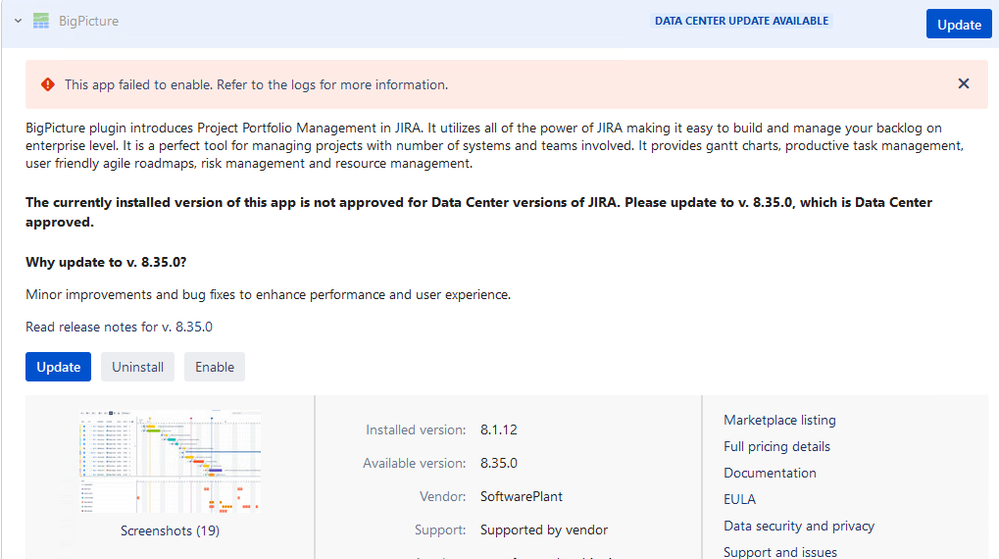
Task: Click the Supported by vendor text
Action: pos(544,530)
